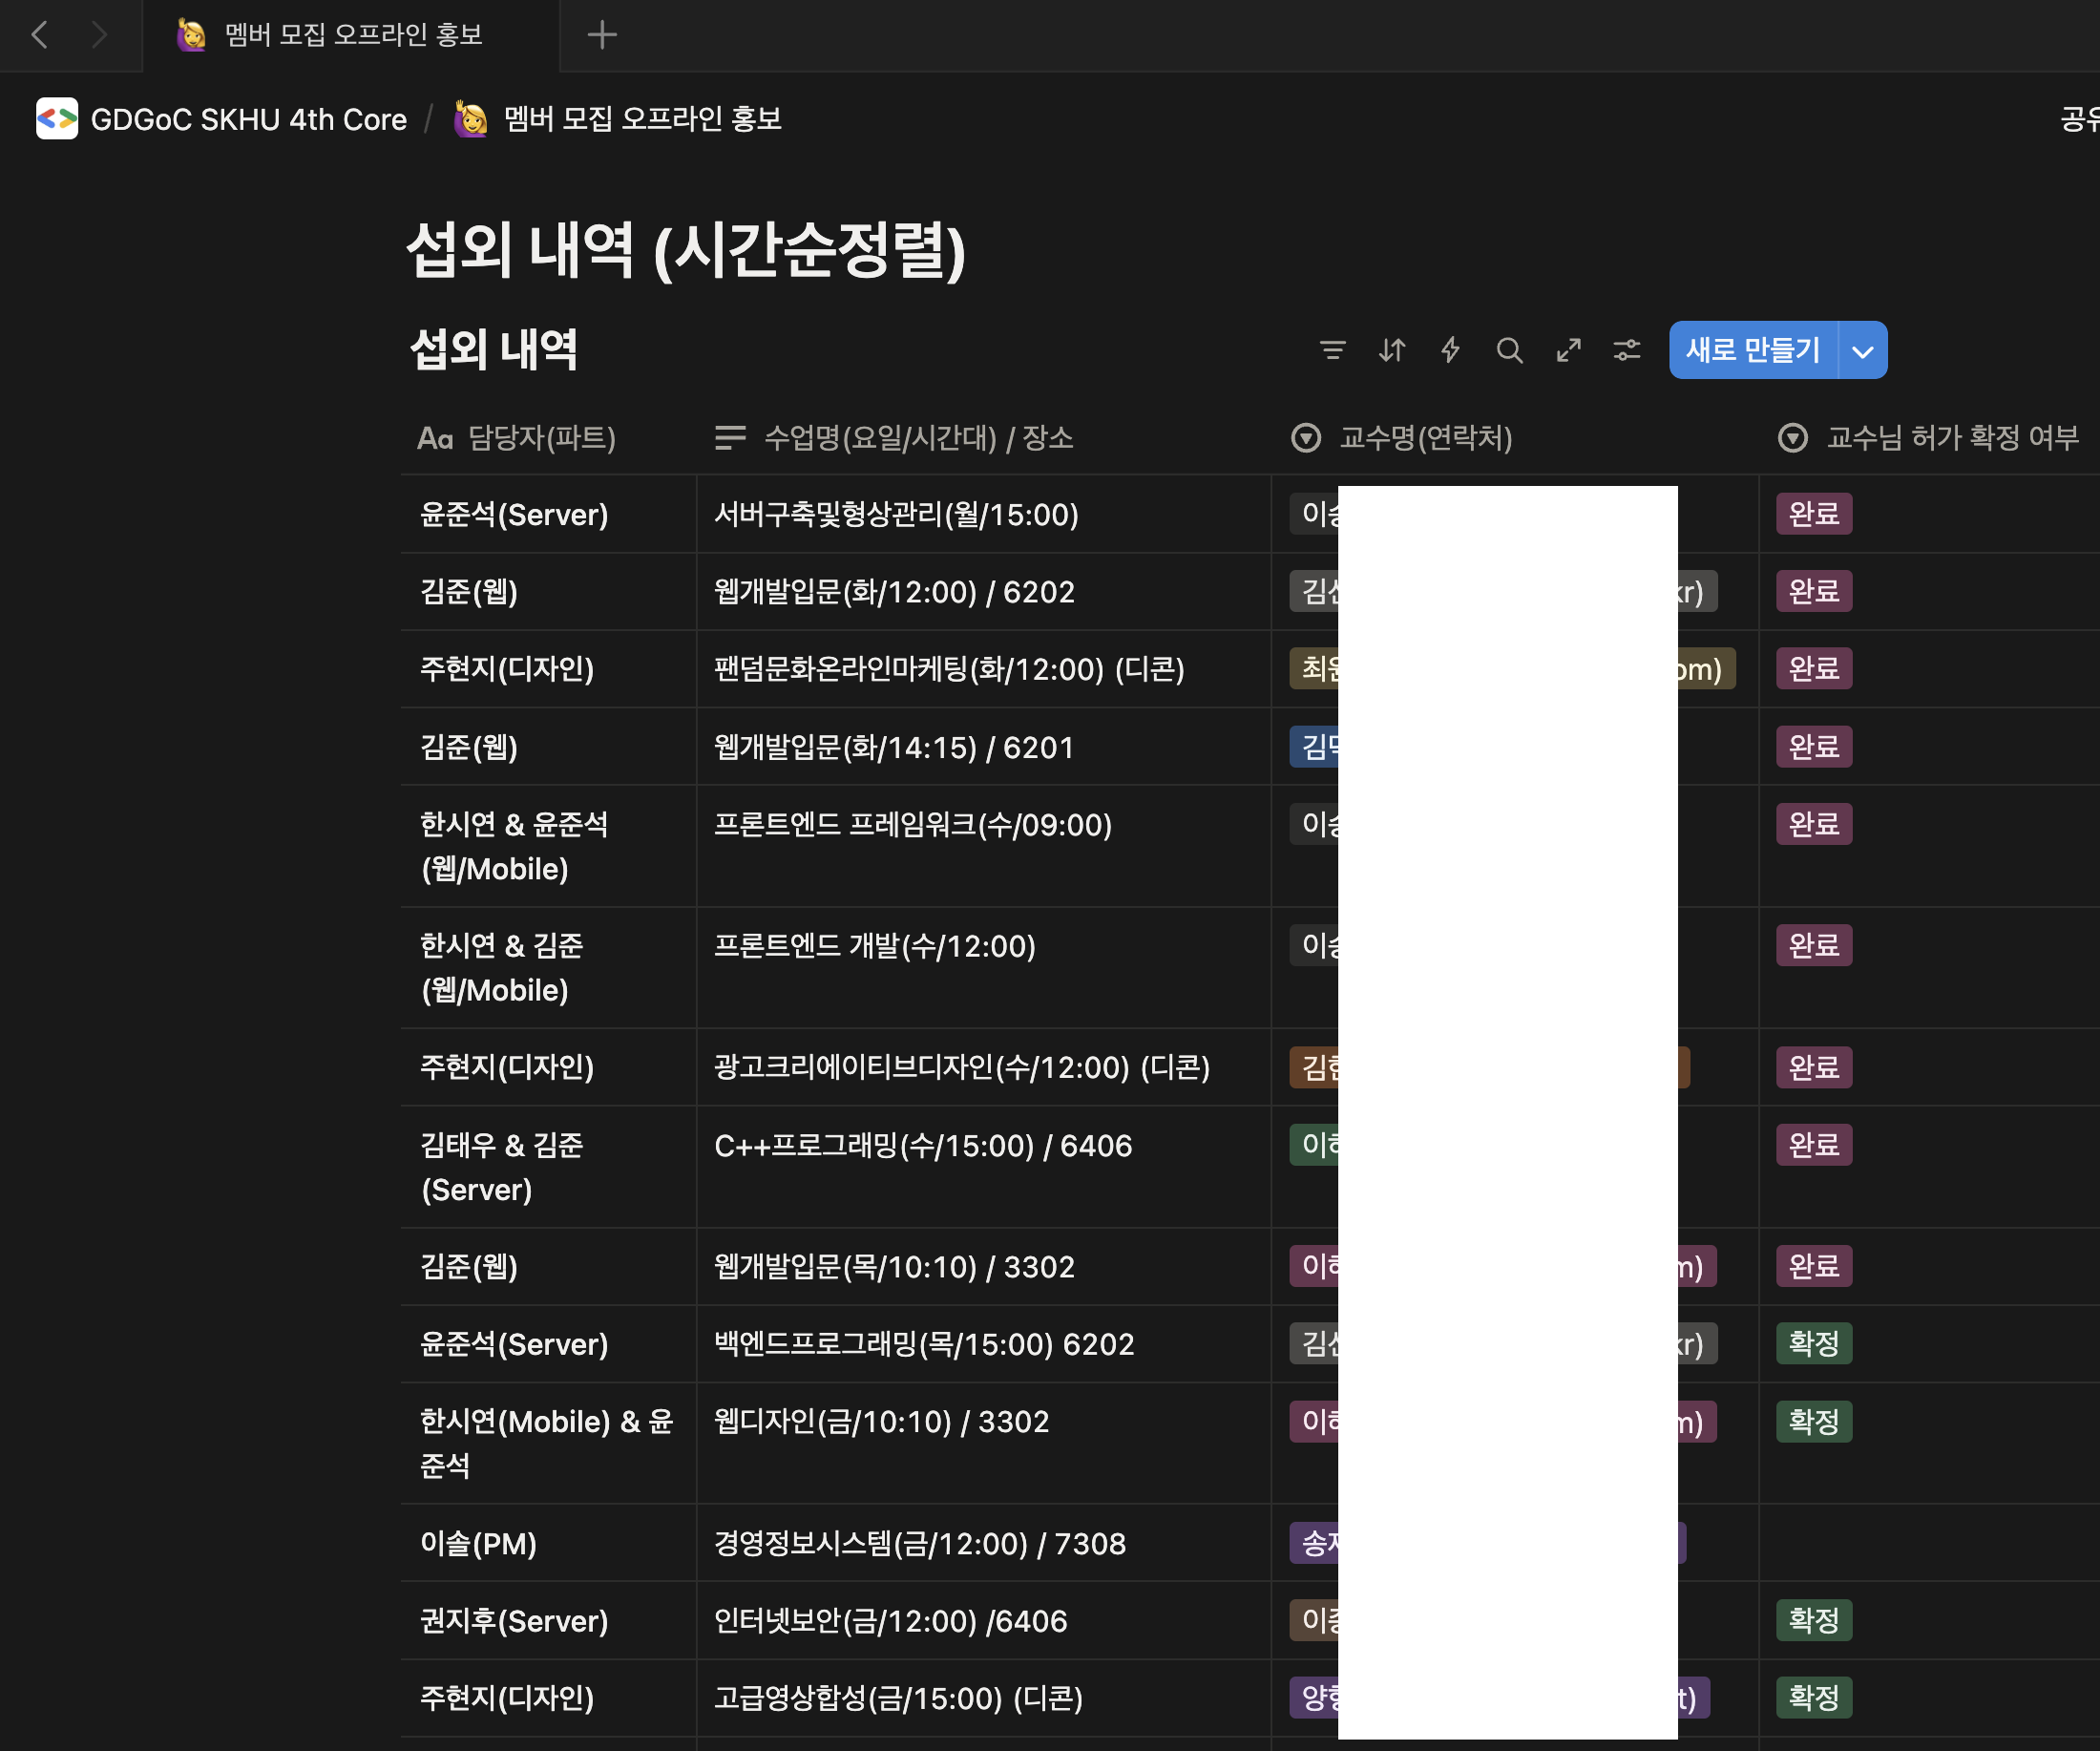Image resolution: width=2100 pixels, height=1751 pixels.
Task: Select the 멤버 모집 오프라인 홍보 tab
Action: [352, 35]
